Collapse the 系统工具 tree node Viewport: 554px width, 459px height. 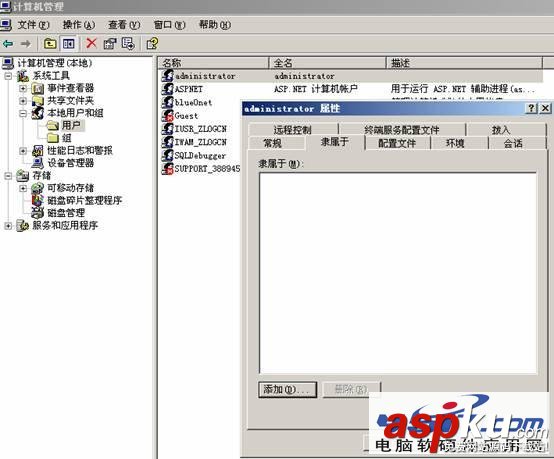(8, 76)
